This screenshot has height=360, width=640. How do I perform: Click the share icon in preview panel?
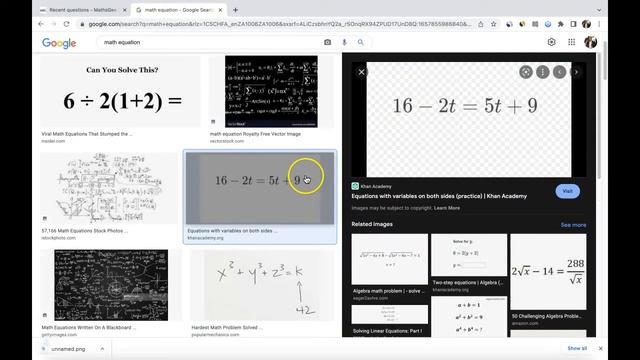pos(526,72)
